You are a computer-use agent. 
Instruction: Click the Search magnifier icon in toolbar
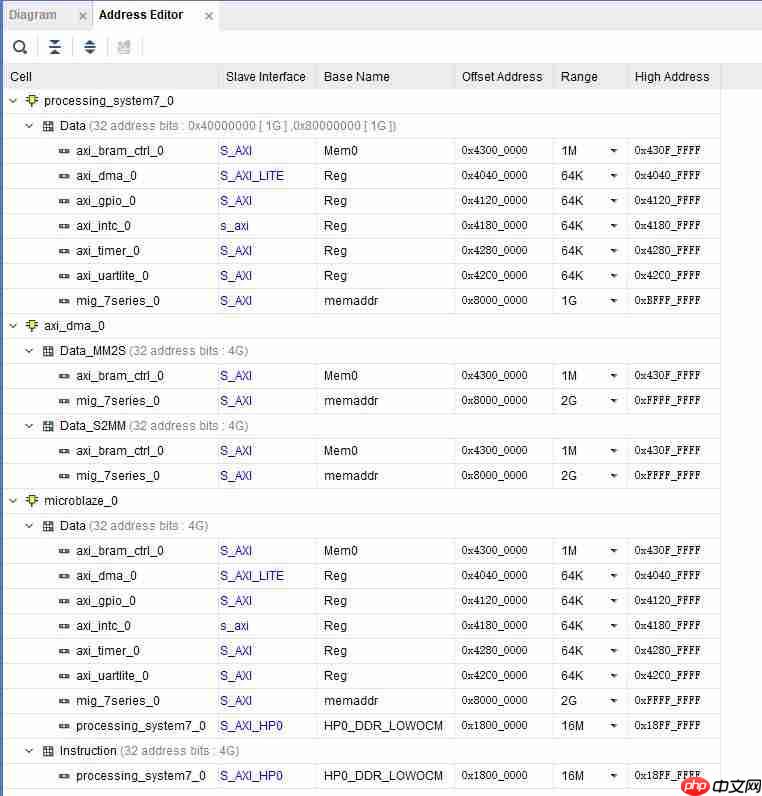[x=20, y=47]
